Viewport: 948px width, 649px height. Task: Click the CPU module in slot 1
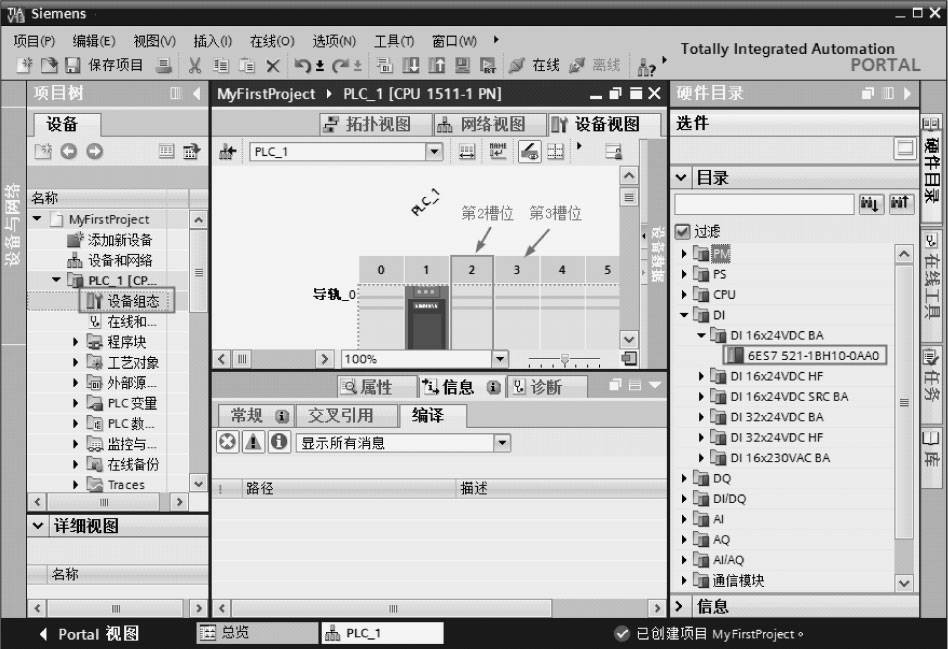(x=426, y=318)
